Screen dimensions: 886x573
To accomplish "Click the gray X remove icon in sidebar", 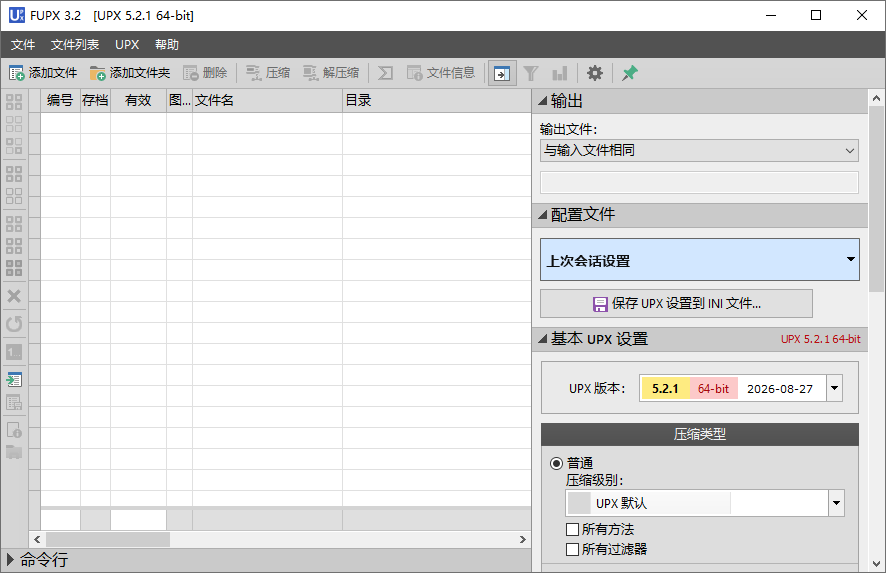I will pos(14,296).
